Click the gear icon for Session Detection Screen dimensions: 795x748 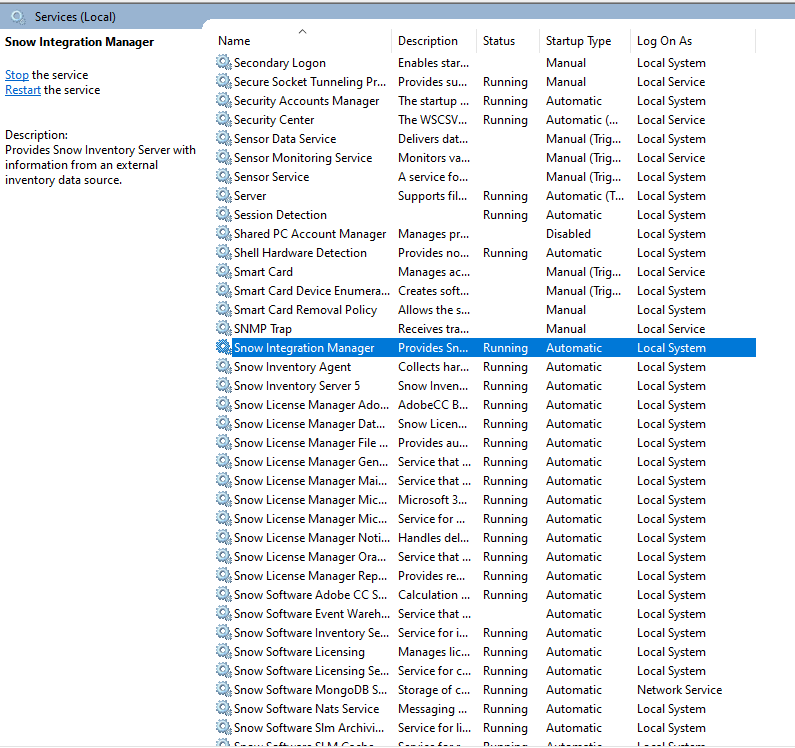224,215
